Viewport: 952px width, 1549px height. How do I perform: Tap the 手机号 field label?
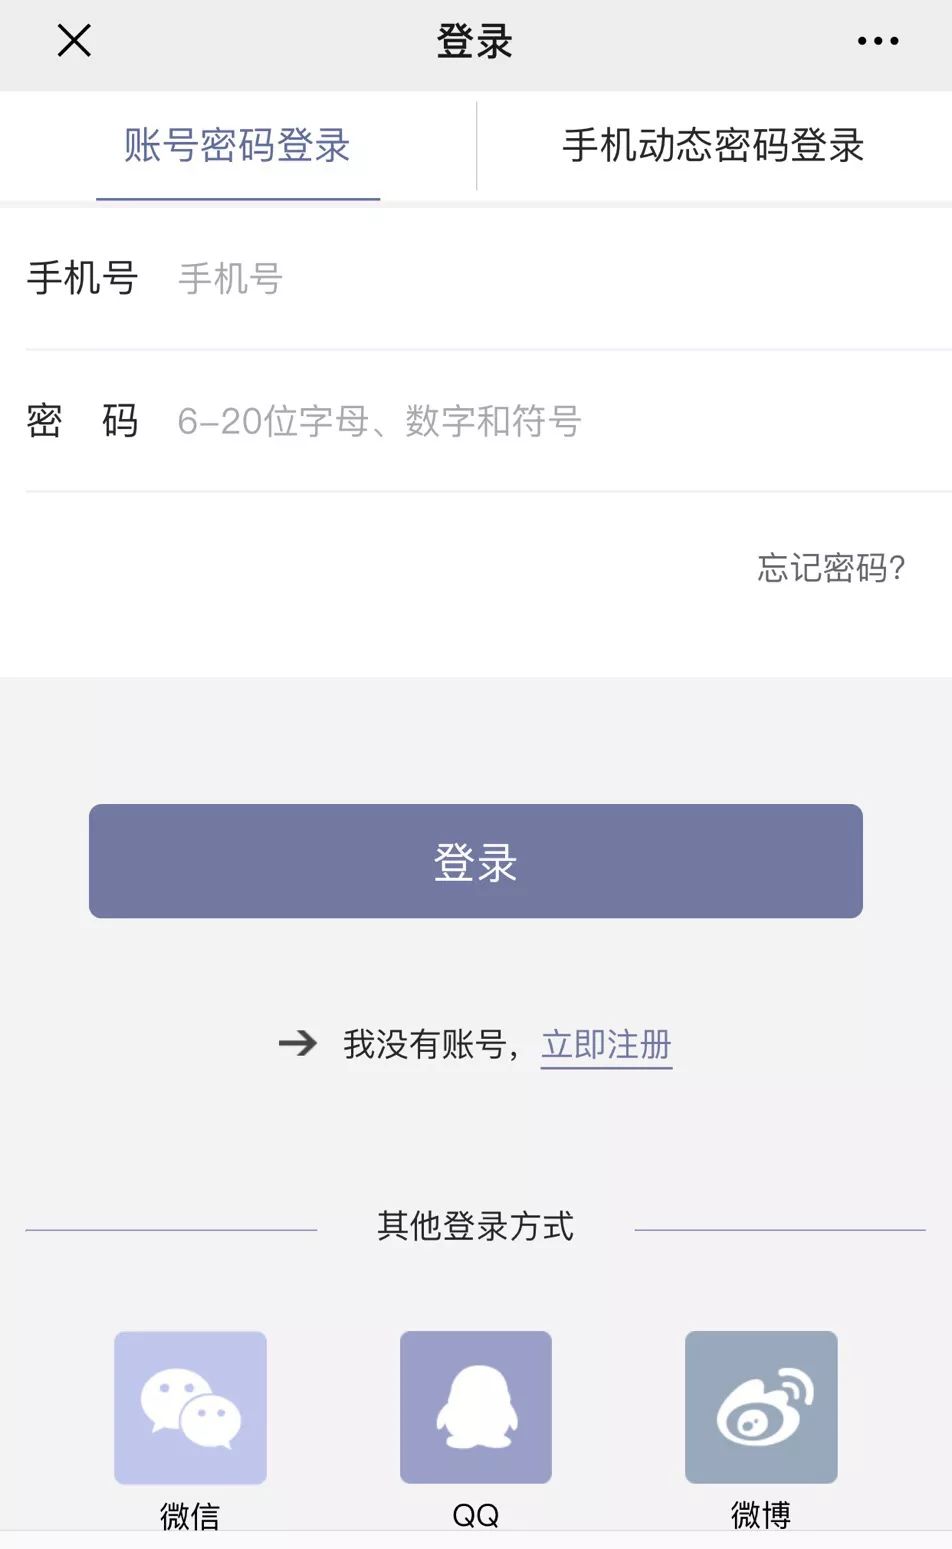click(x=82, y=278)
